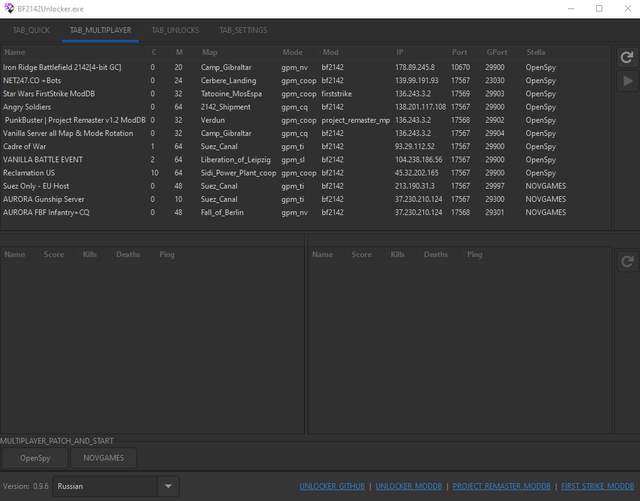640x501 pixels.
Task: Click the Version: 0.9.6 label
Action: [26, 486]
